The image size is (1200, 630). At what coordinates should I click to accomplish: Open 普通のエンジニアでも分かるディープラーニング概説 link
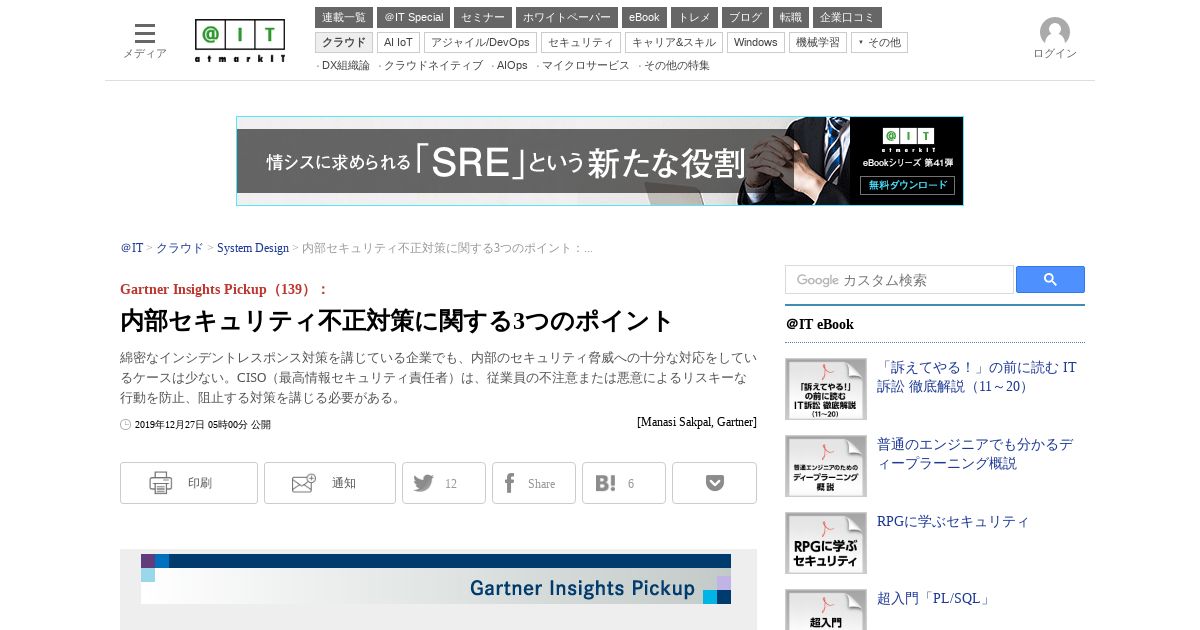975,454
